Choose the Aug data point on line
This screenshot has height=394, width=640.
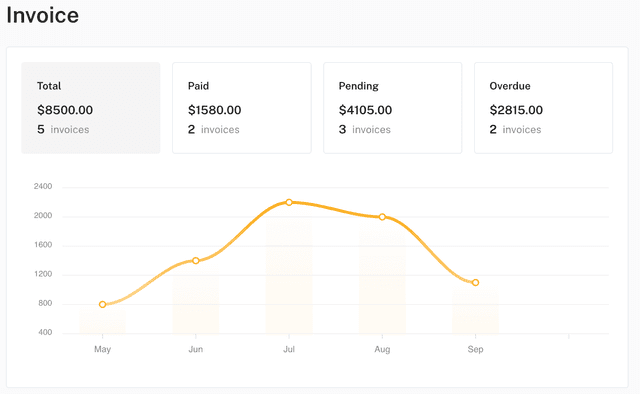coord(382,217)
